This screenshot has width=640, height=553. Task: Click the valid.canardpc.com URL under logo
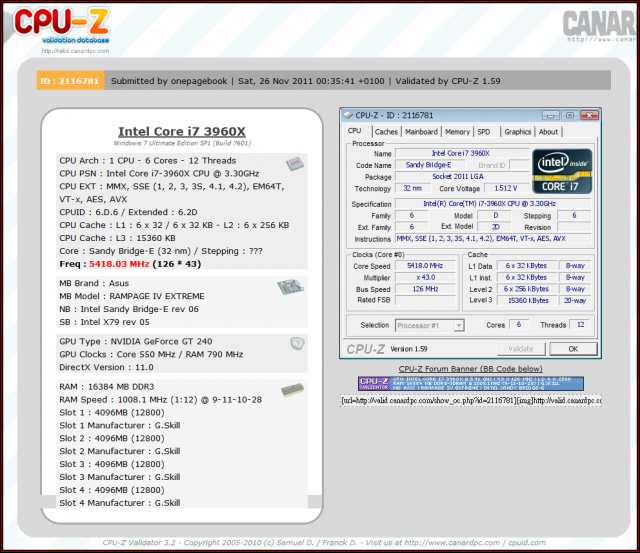(76, 51)
